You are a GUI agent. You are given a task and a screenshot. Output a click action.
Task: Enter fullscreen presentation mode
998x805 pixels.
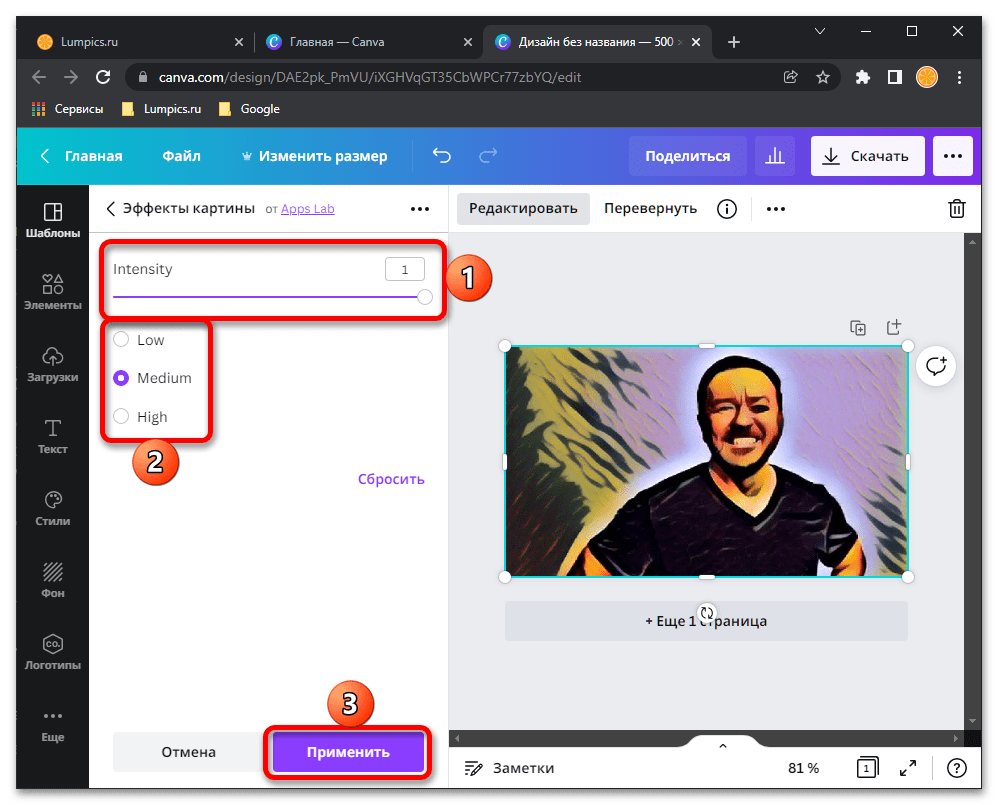(x=908, y=768)
